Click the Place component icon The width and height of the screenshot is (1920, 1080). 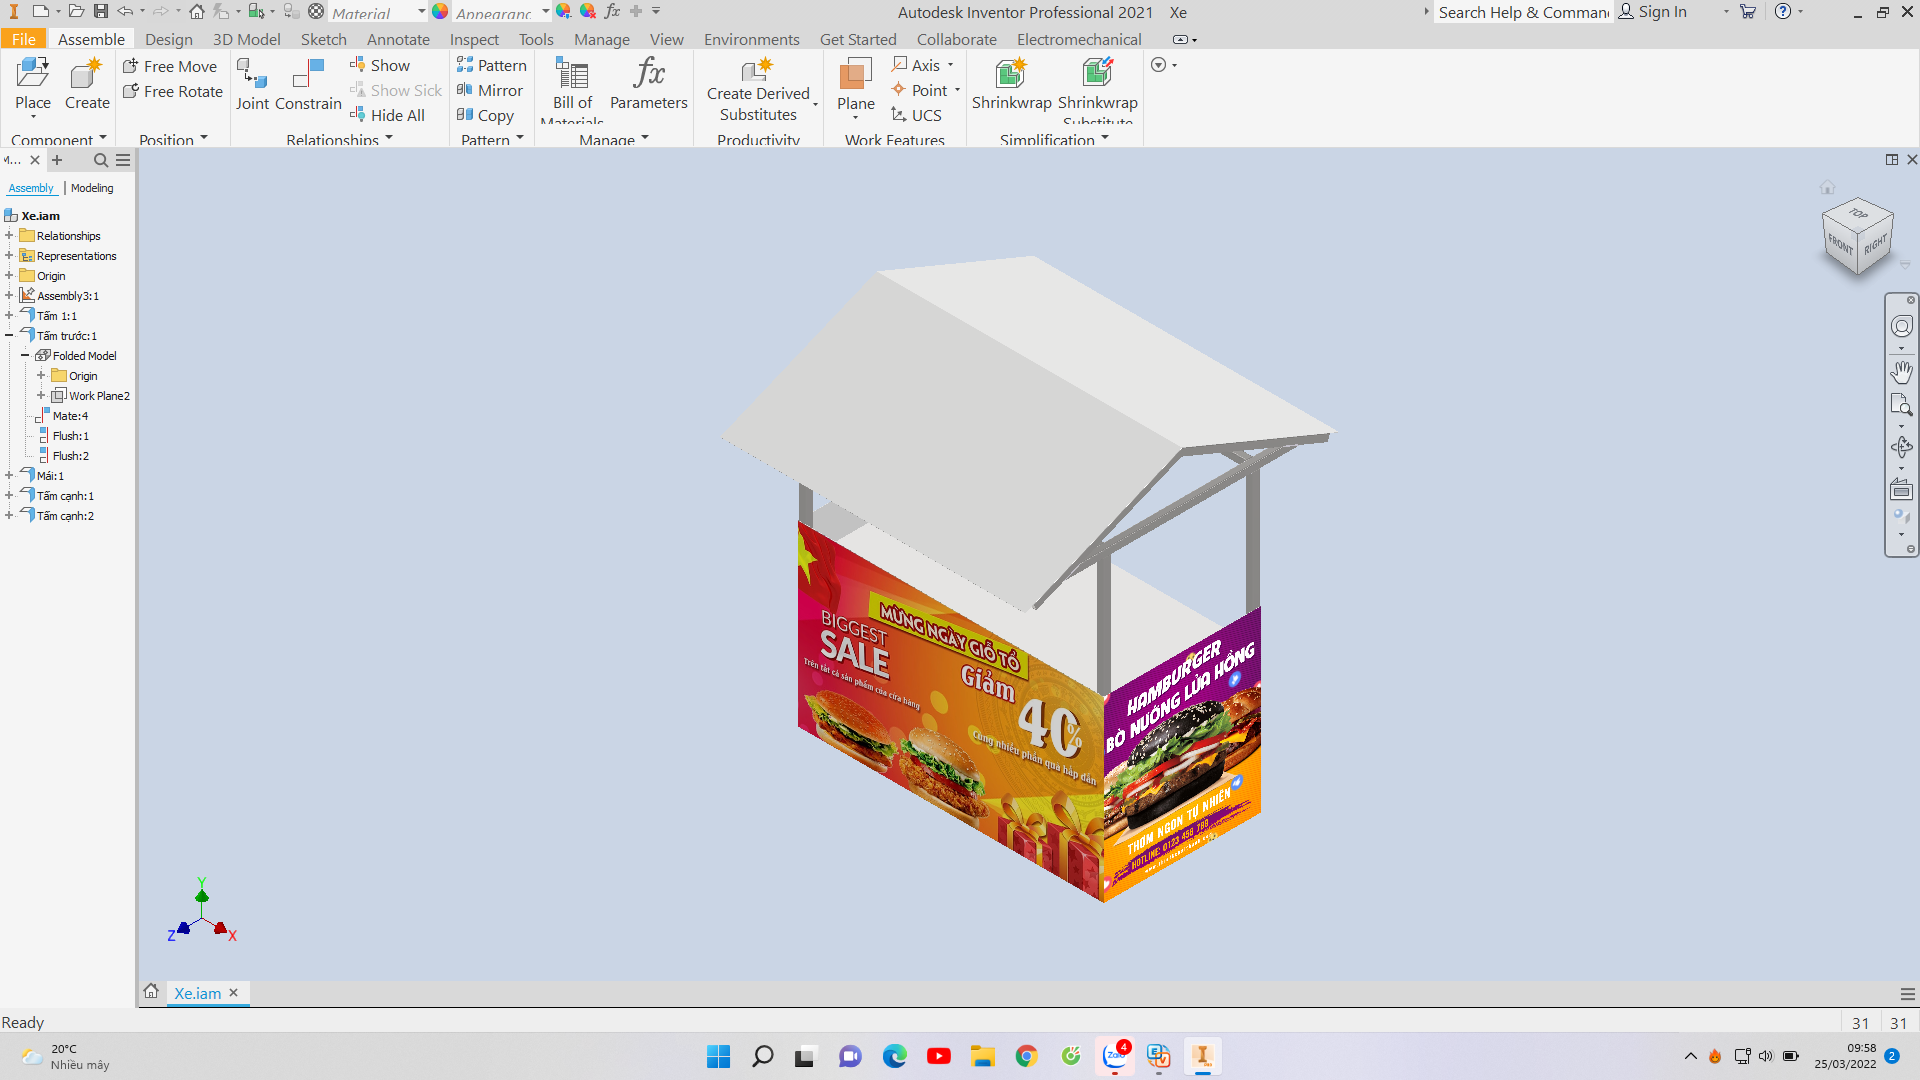pyautogui.click(x=32, y=84)
